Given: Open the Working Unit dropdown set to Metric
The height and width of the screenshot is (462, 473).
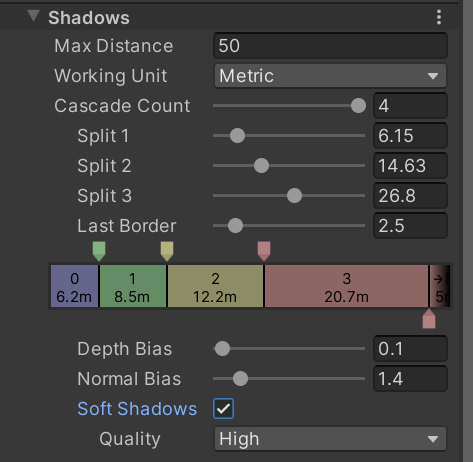Looking at the screenshot, I should pyautogui.click(x=330, y=76).
